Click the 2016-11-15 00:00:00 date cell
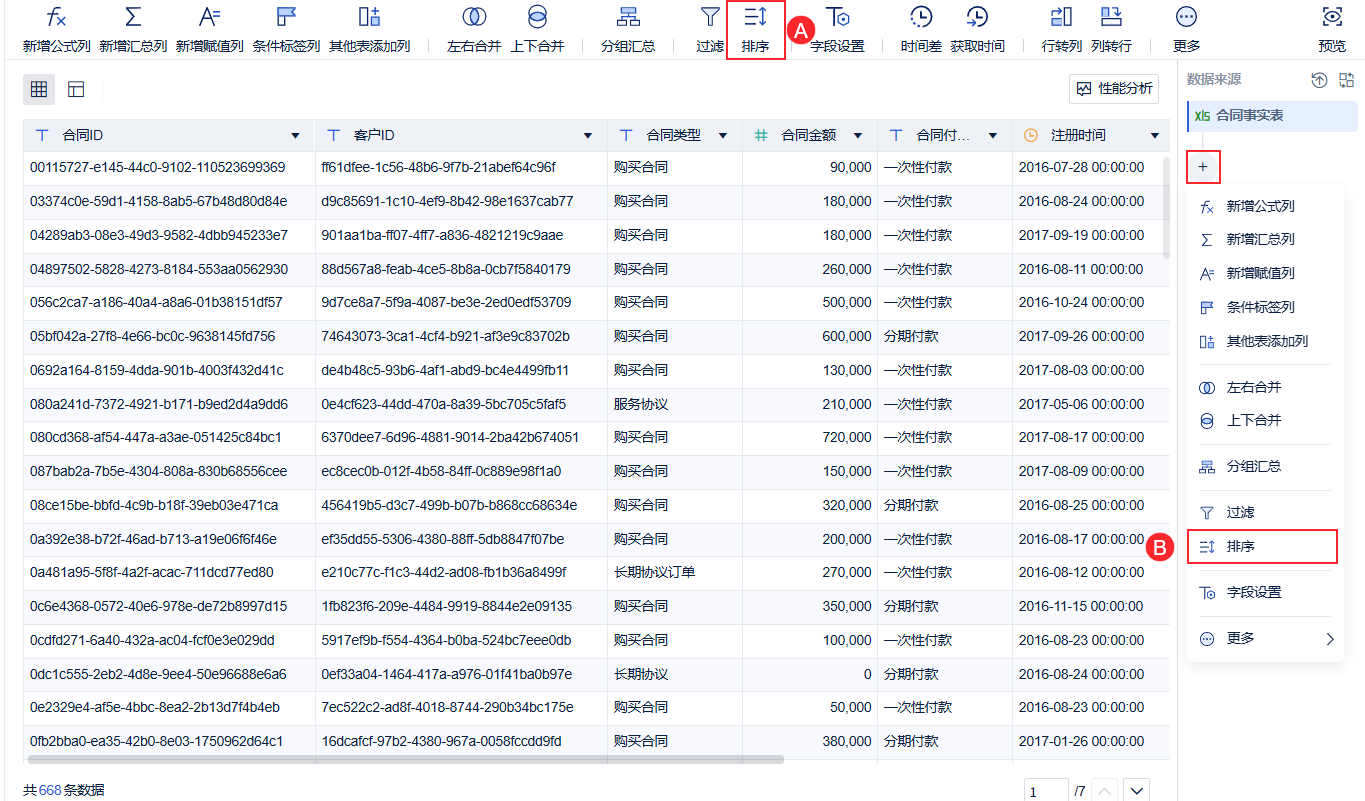This screenshot has width=1365, height=801. [1091, 606]
